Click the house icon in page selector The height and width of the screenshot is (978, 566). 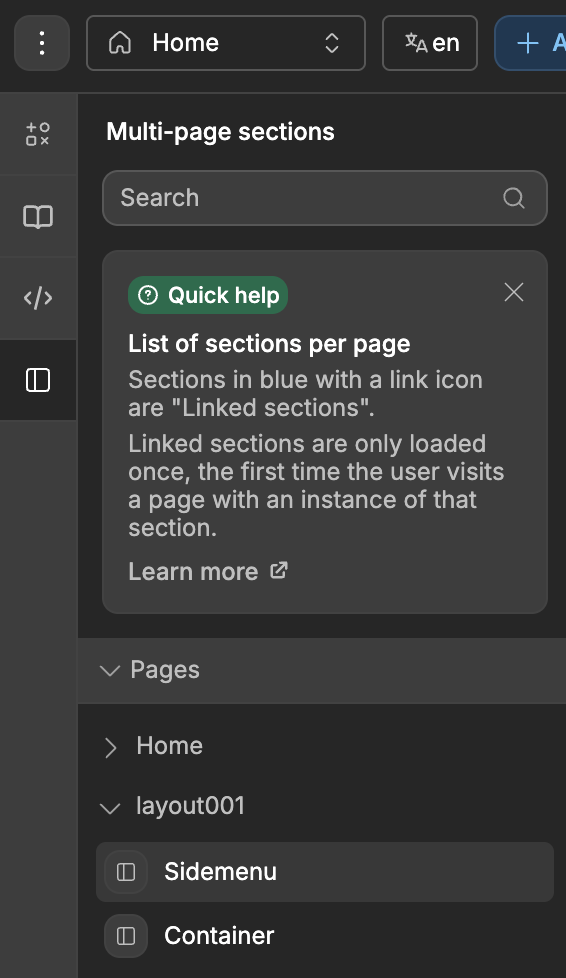click(120, 43)
